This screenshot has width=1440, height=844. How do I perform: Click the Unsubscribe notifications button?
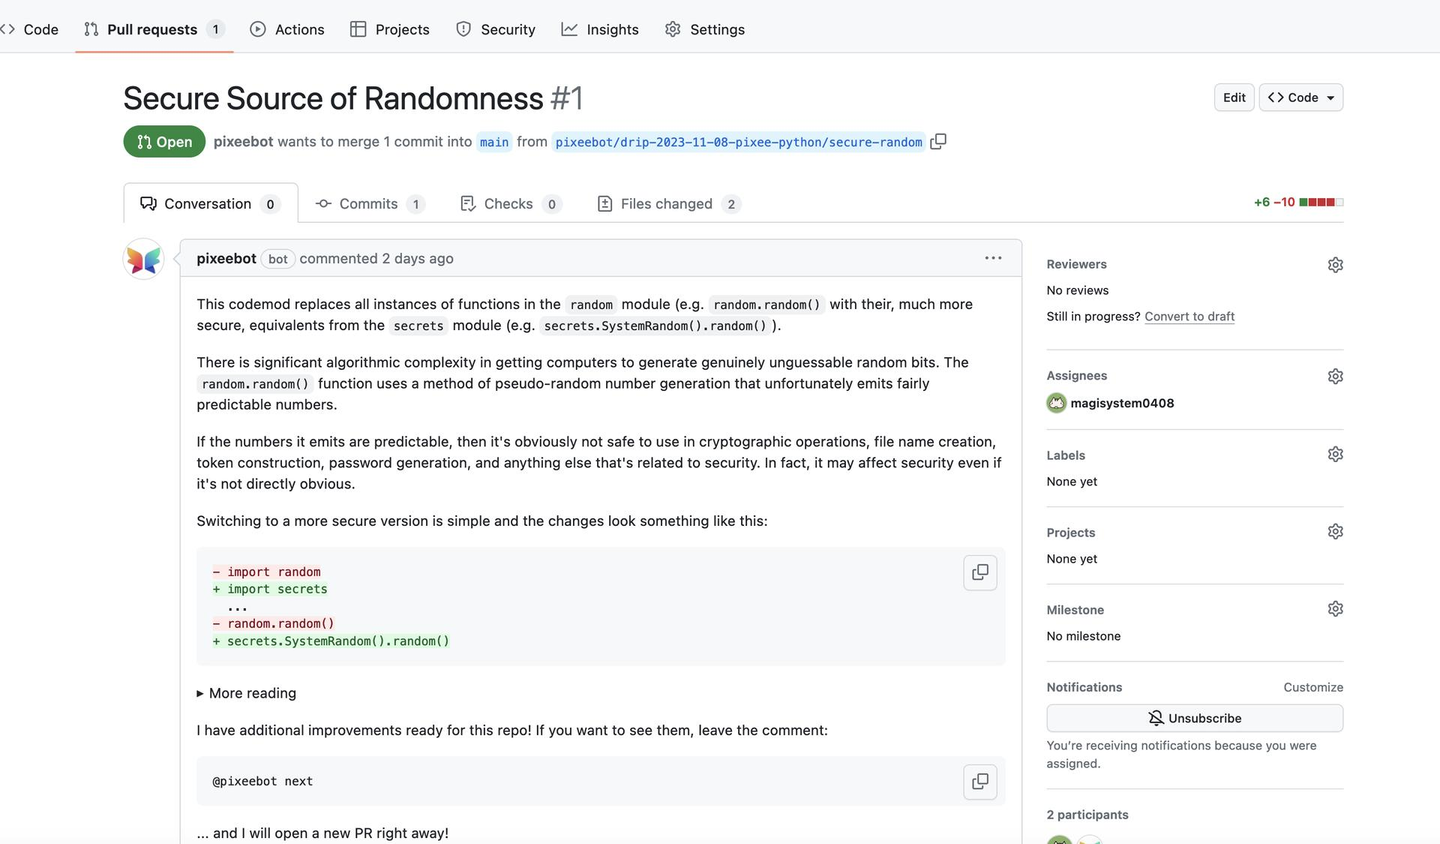coord(1194,718)
